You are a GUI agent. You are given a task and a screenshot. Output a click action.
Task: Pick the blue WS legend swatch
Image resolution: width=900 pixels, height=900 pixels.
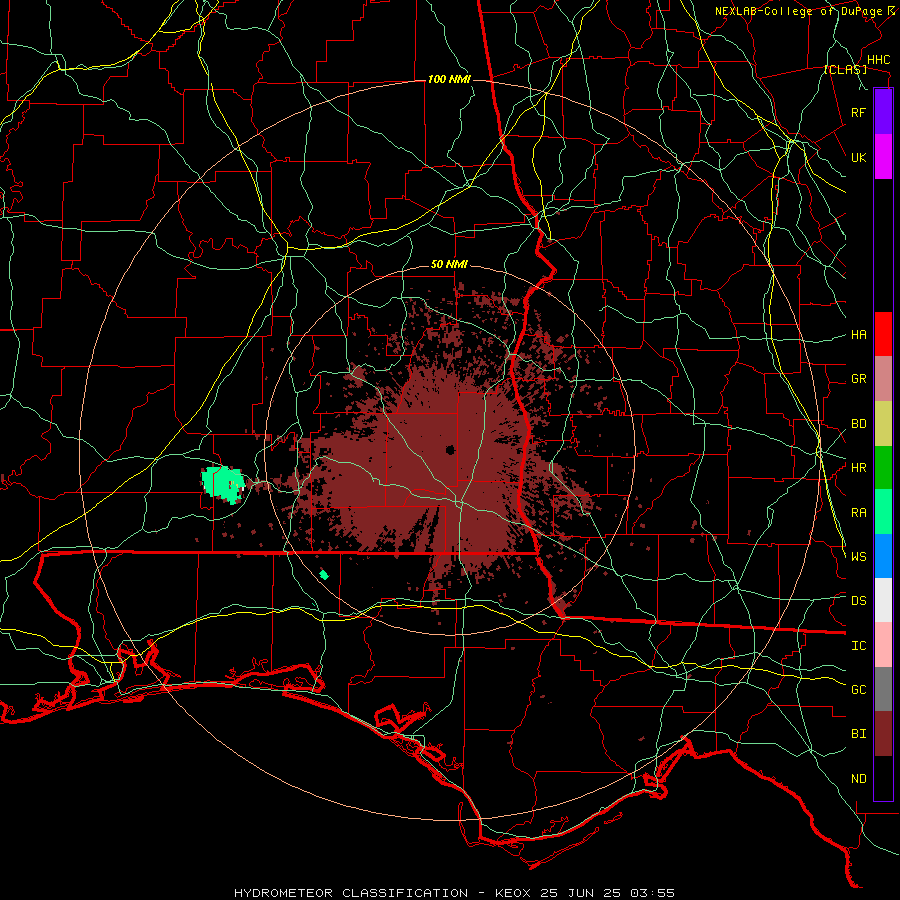click(883, 556)
